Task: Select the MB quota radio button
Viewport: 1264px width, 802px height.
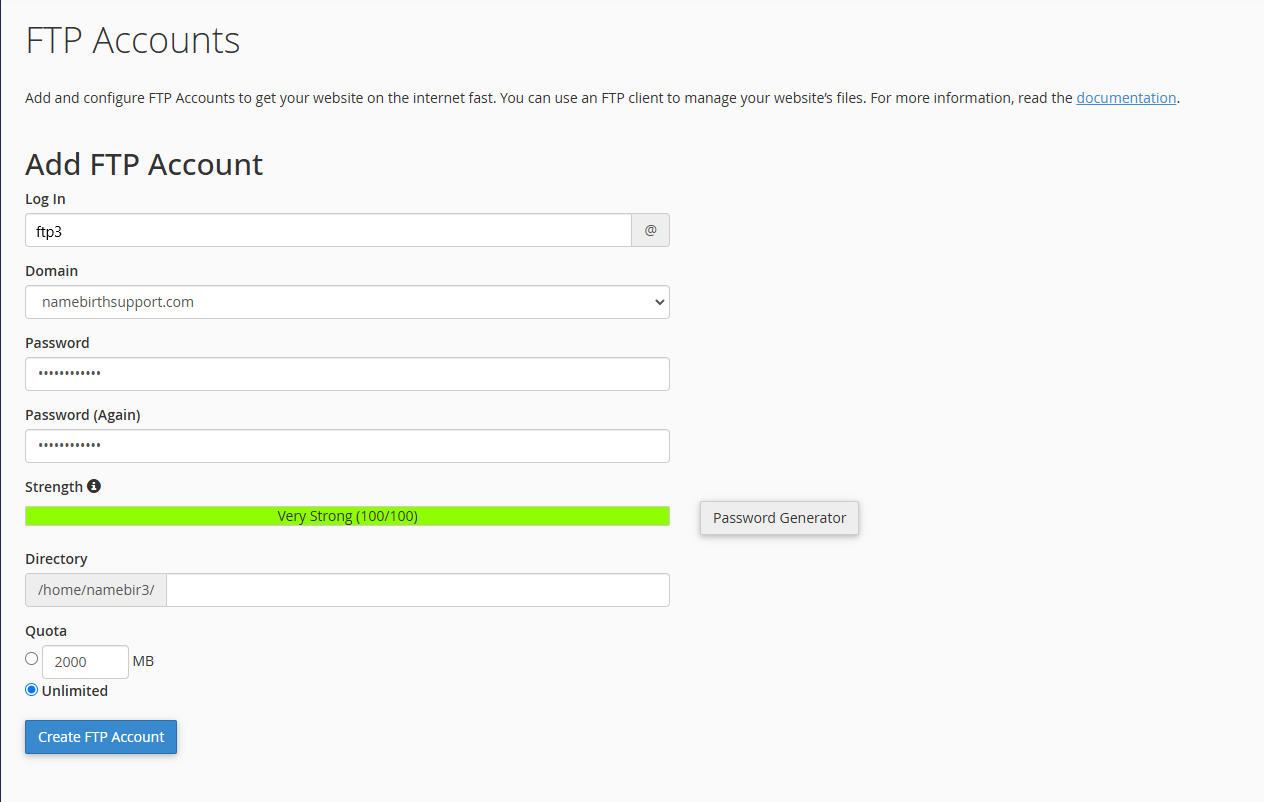Action: click(x=31, y=658)
